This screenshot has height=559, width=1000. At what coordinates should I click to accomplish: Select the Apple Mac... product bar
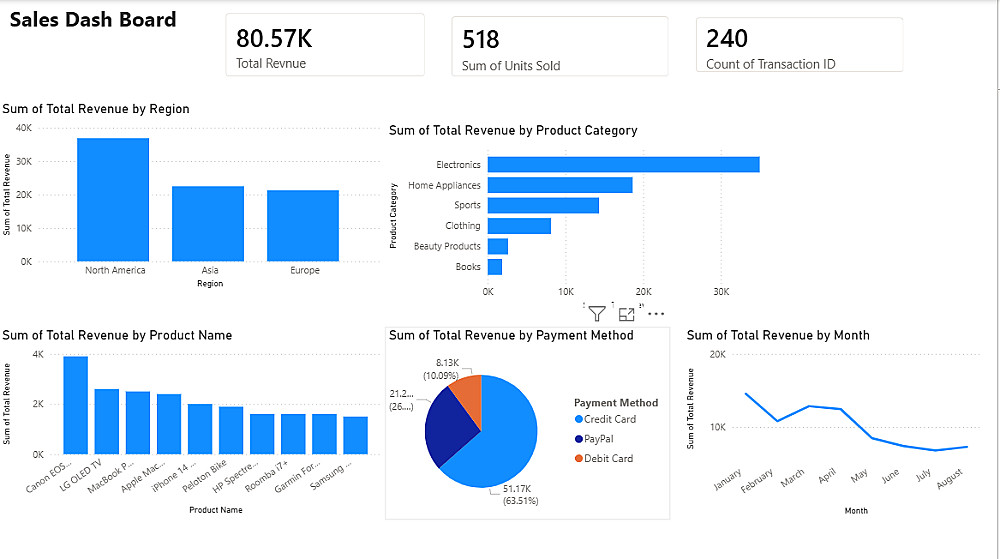(169, 424)
